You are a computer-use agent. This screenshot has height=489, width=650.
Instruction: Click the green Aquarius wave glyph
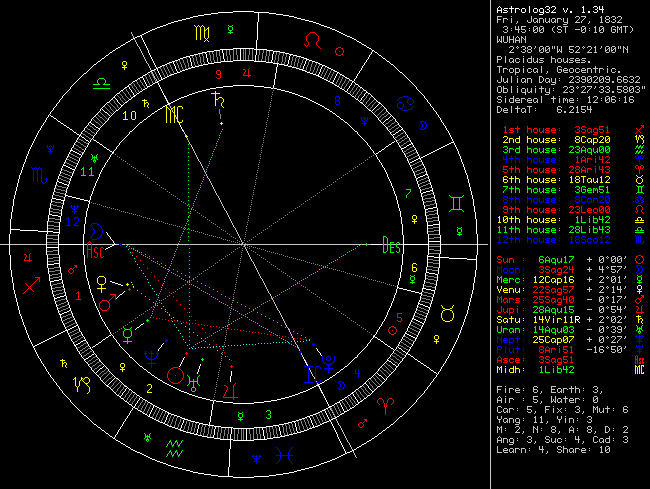click(174, 447)
